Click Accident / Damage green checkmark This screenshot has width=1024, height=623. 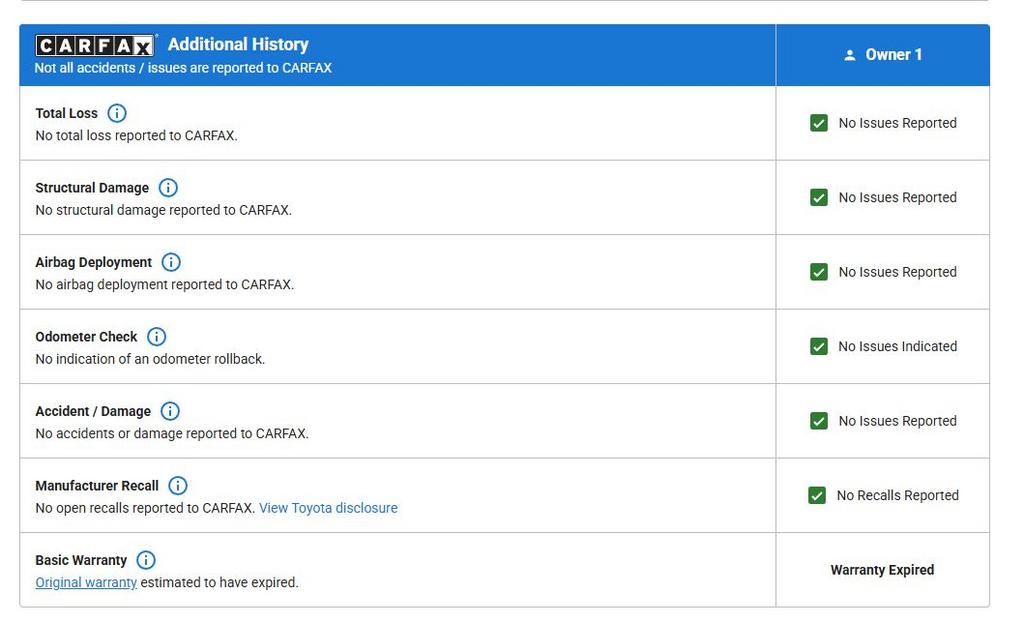click(x=819, y=421)
